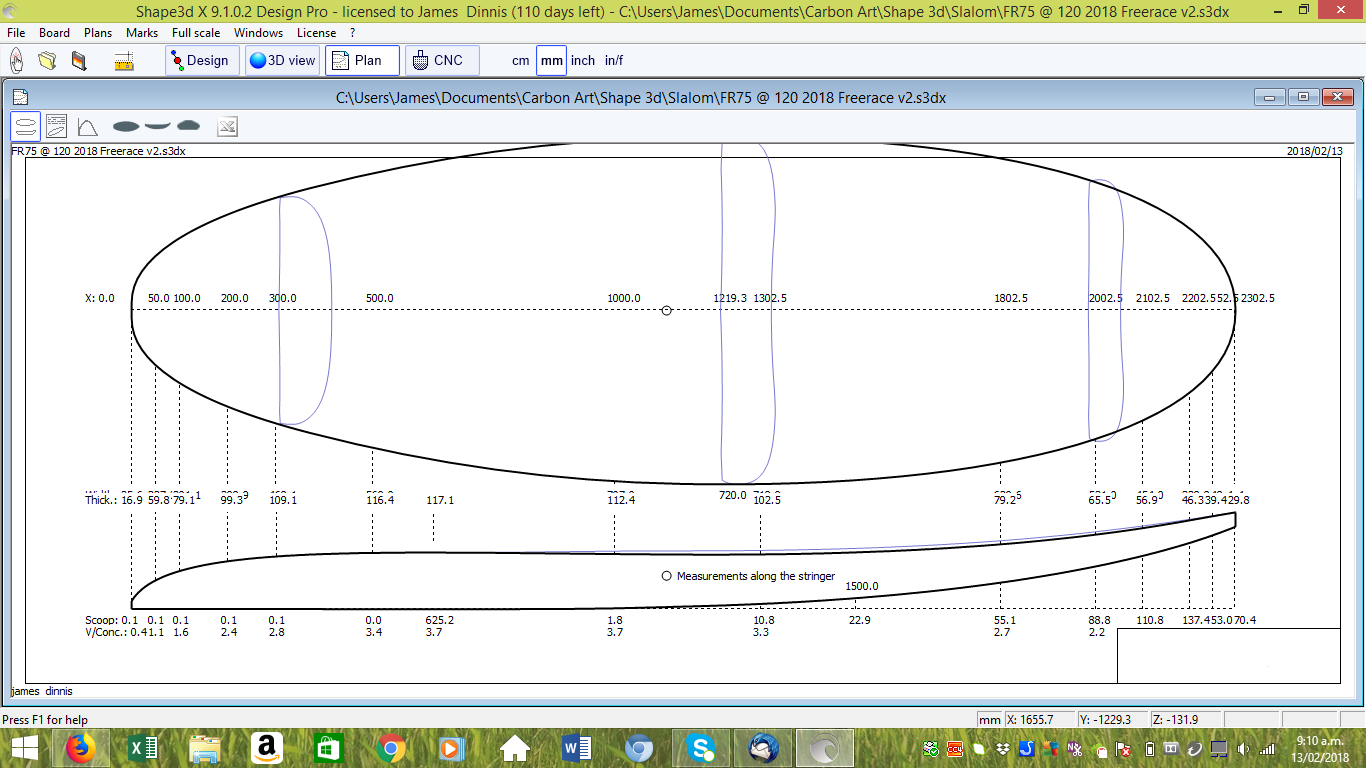The width and height of the screenshot is (1366, 768).
Task: Toggle units to mm
Action: tap(551, 61)
